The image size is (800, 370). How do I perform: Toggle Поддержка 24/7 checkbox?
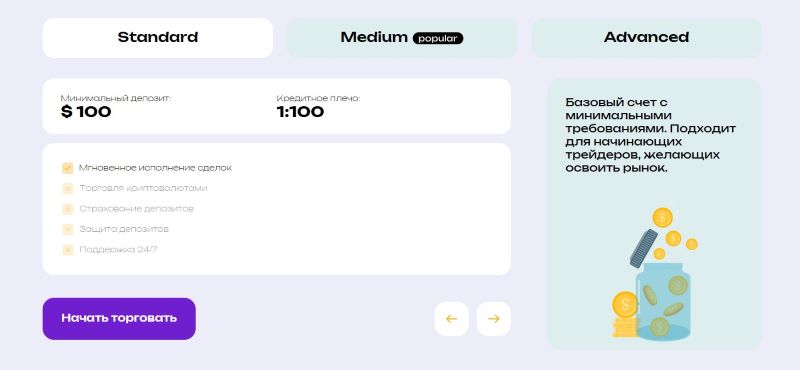point(67,250)
